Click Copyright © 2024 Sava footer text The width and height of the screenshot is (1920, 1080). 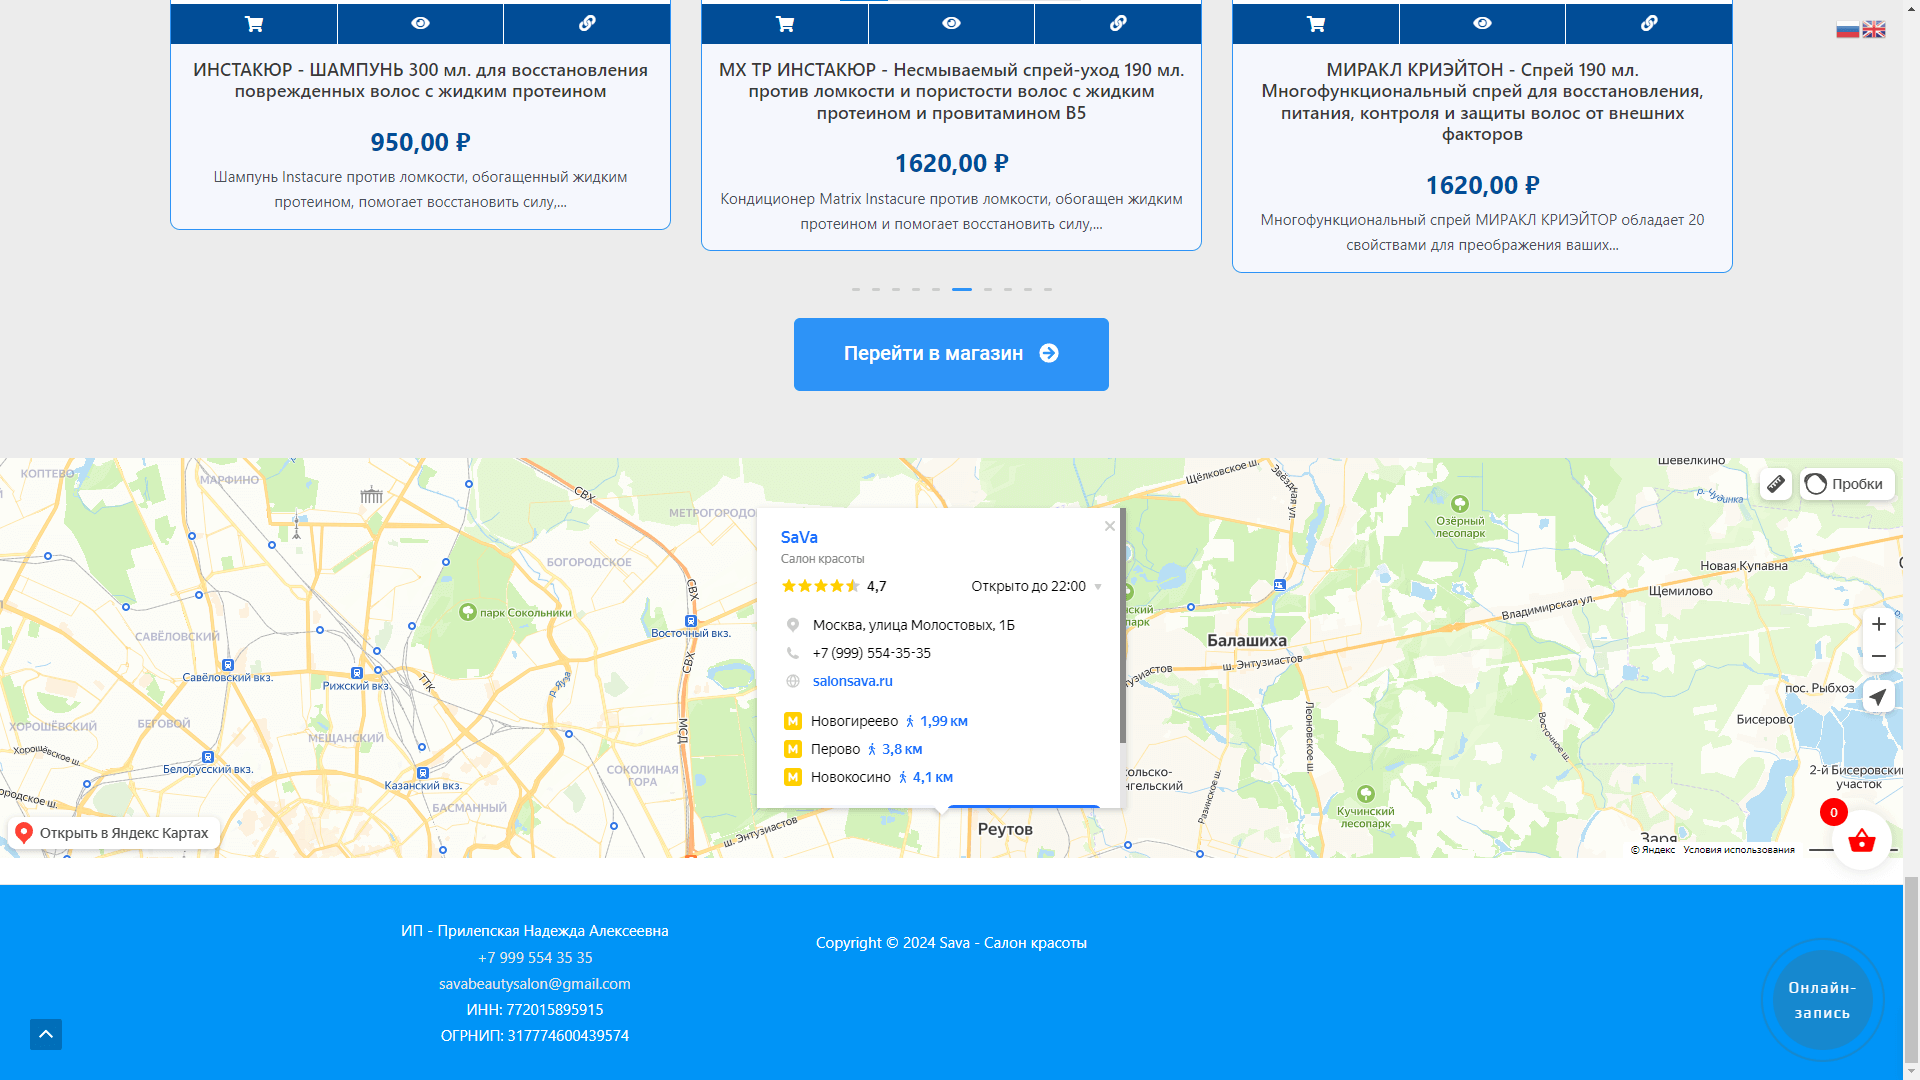click(x=951, y=943)
